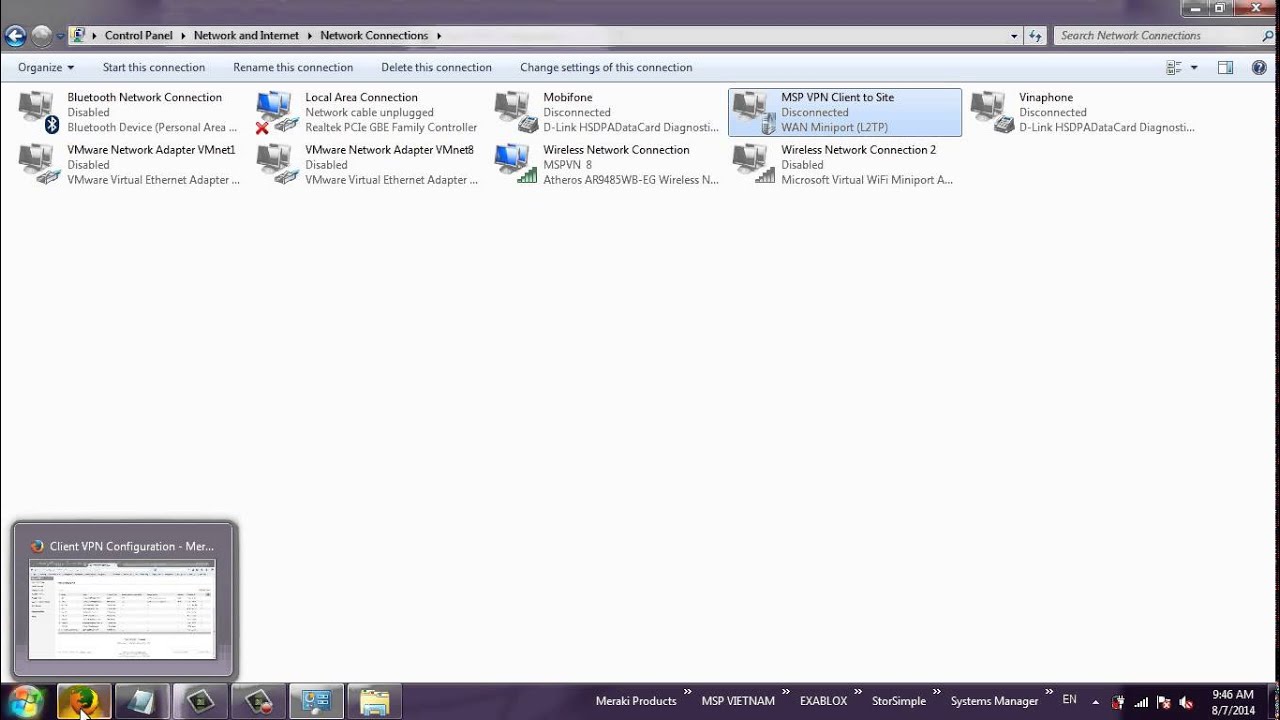This screenshot has height=720, width=1280.
Task: Select the VMware Network Adapter VMnet8 icon
Action: [278, 164]
